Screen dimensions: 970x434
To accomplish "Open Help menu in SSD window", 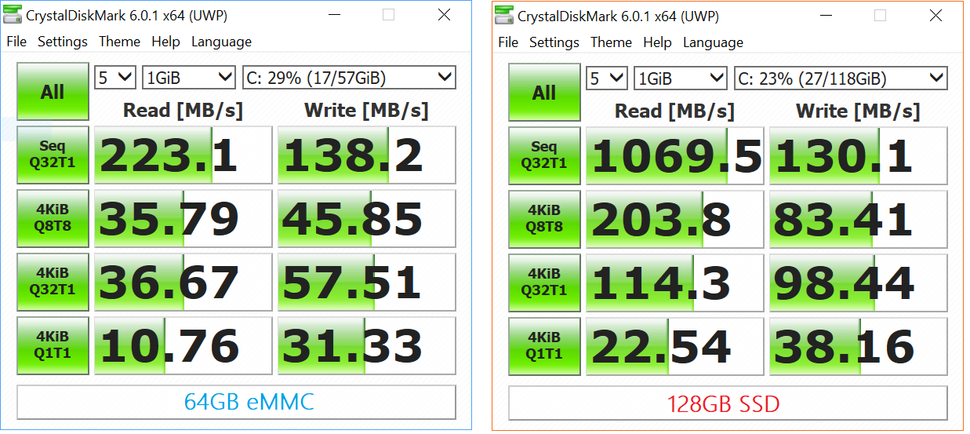I will click(x=658, y=43).
